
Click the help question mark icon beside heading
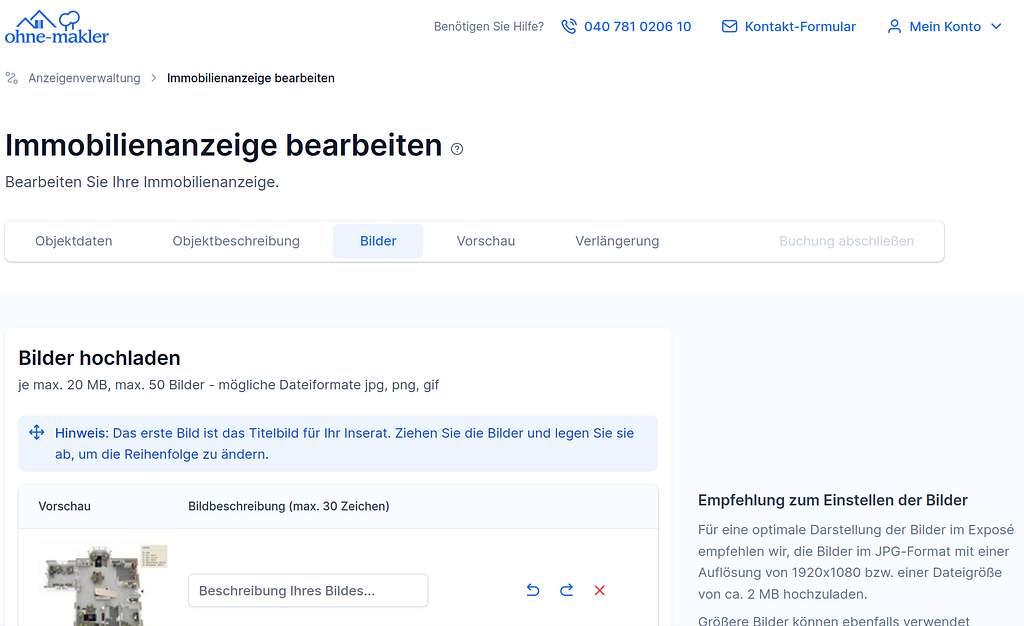point(457,149)
